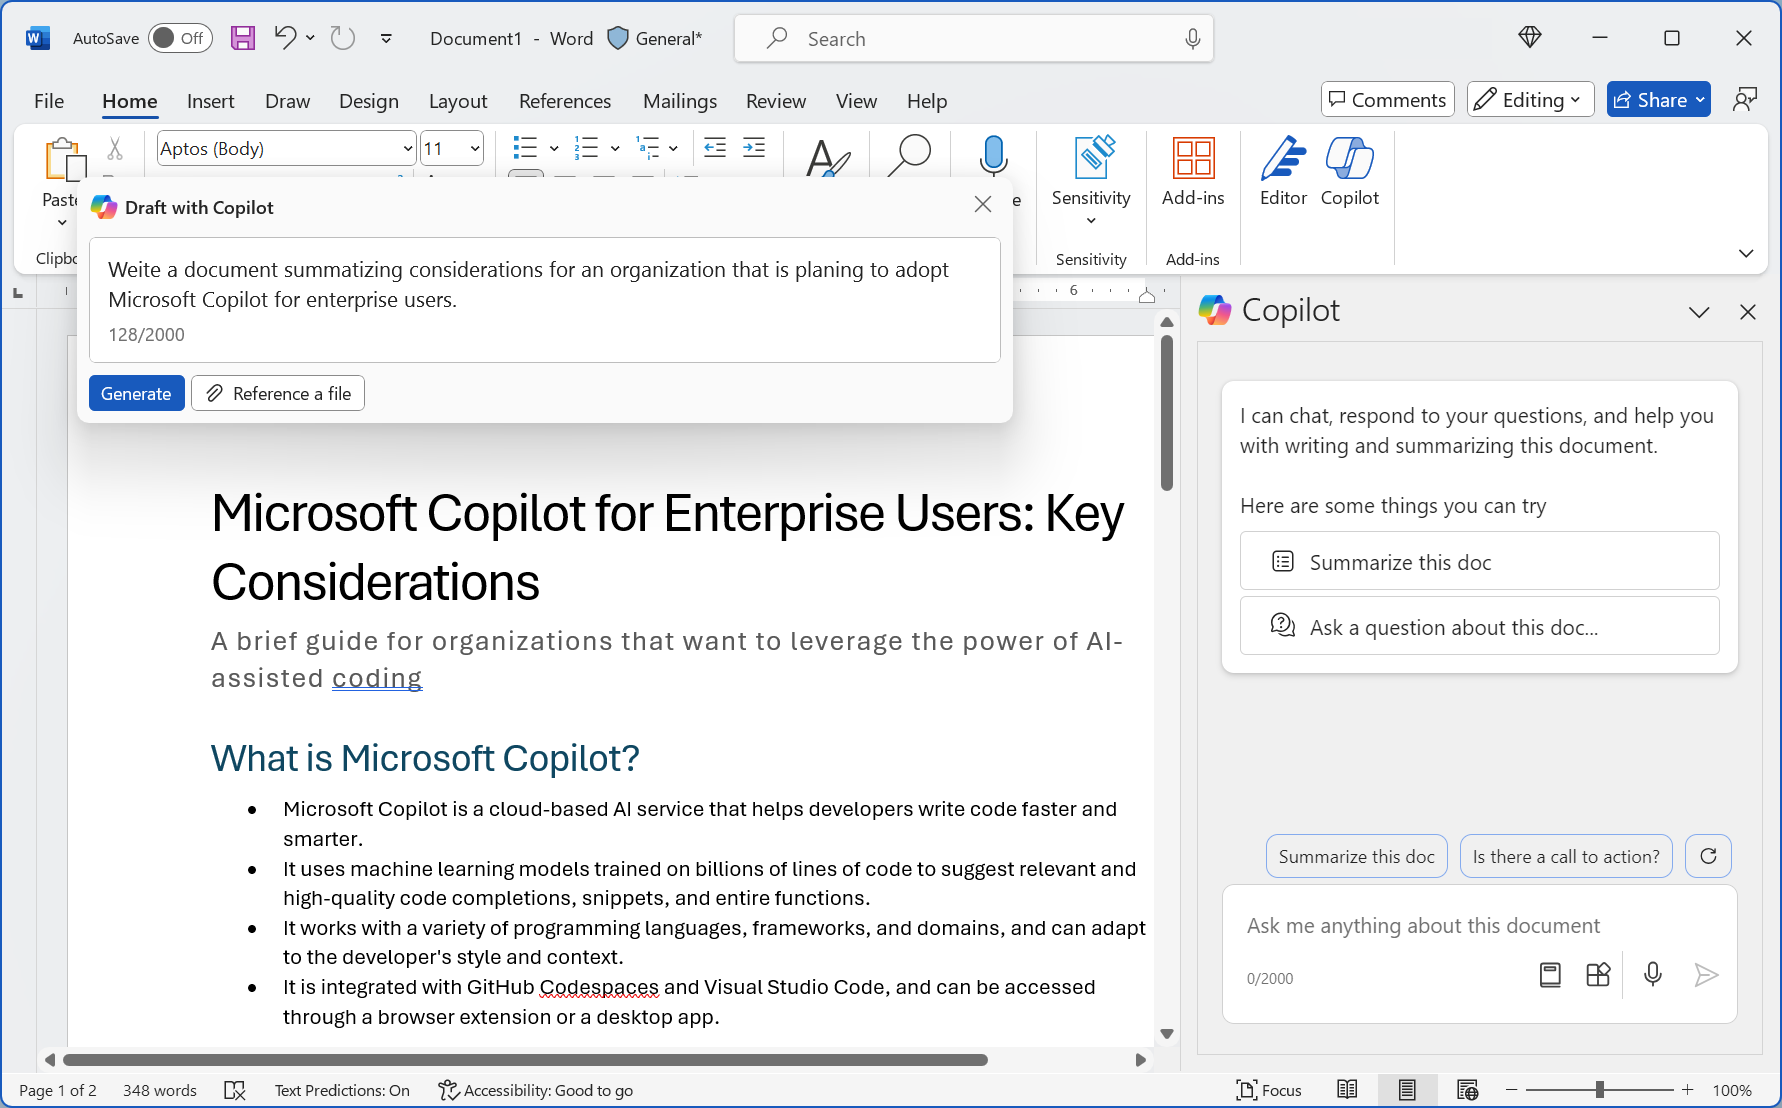Open the Editing mode dropdown

[1530, 99]
